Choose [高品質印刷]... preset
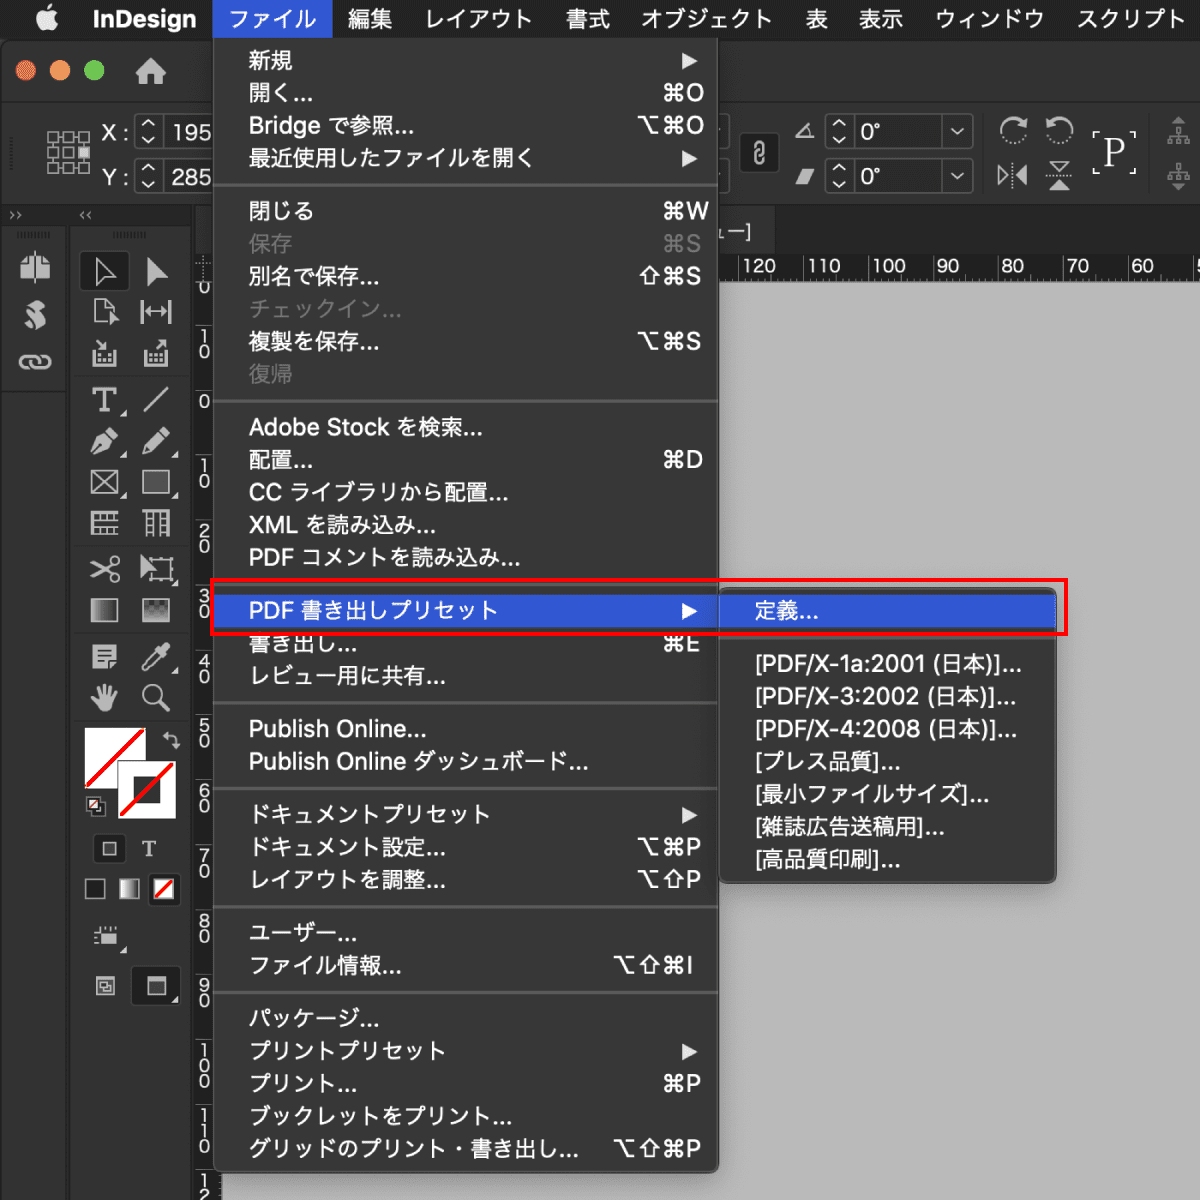 click(x=888, y=859)
